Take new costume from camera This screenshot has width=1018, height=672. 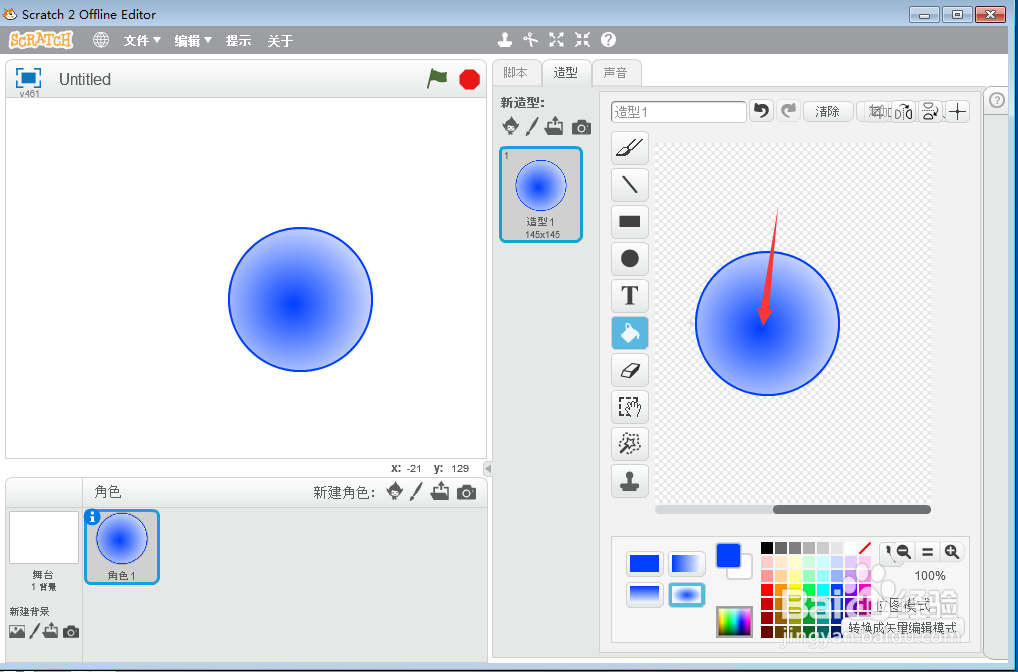coord(581,127)
